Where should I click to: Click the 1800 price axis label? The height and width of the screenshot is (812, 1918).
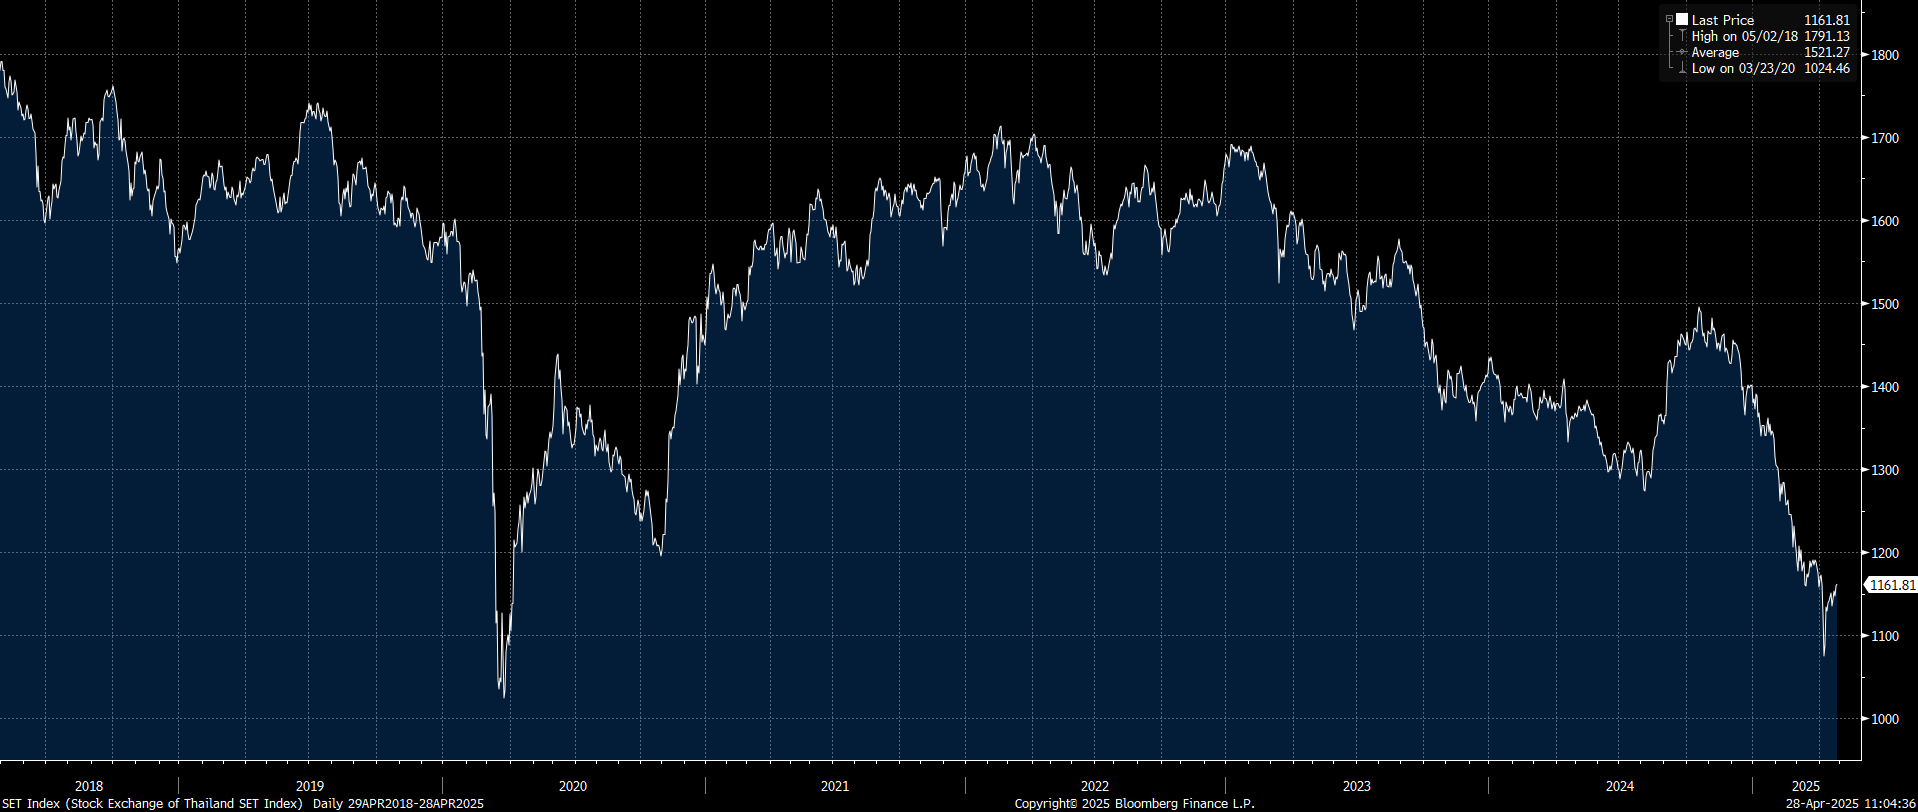[1885, 55]
